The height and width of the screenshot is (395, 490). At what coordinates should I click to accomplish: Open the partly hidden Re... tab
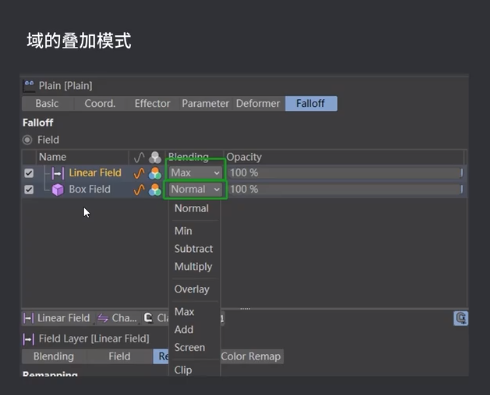click(162, 356)
